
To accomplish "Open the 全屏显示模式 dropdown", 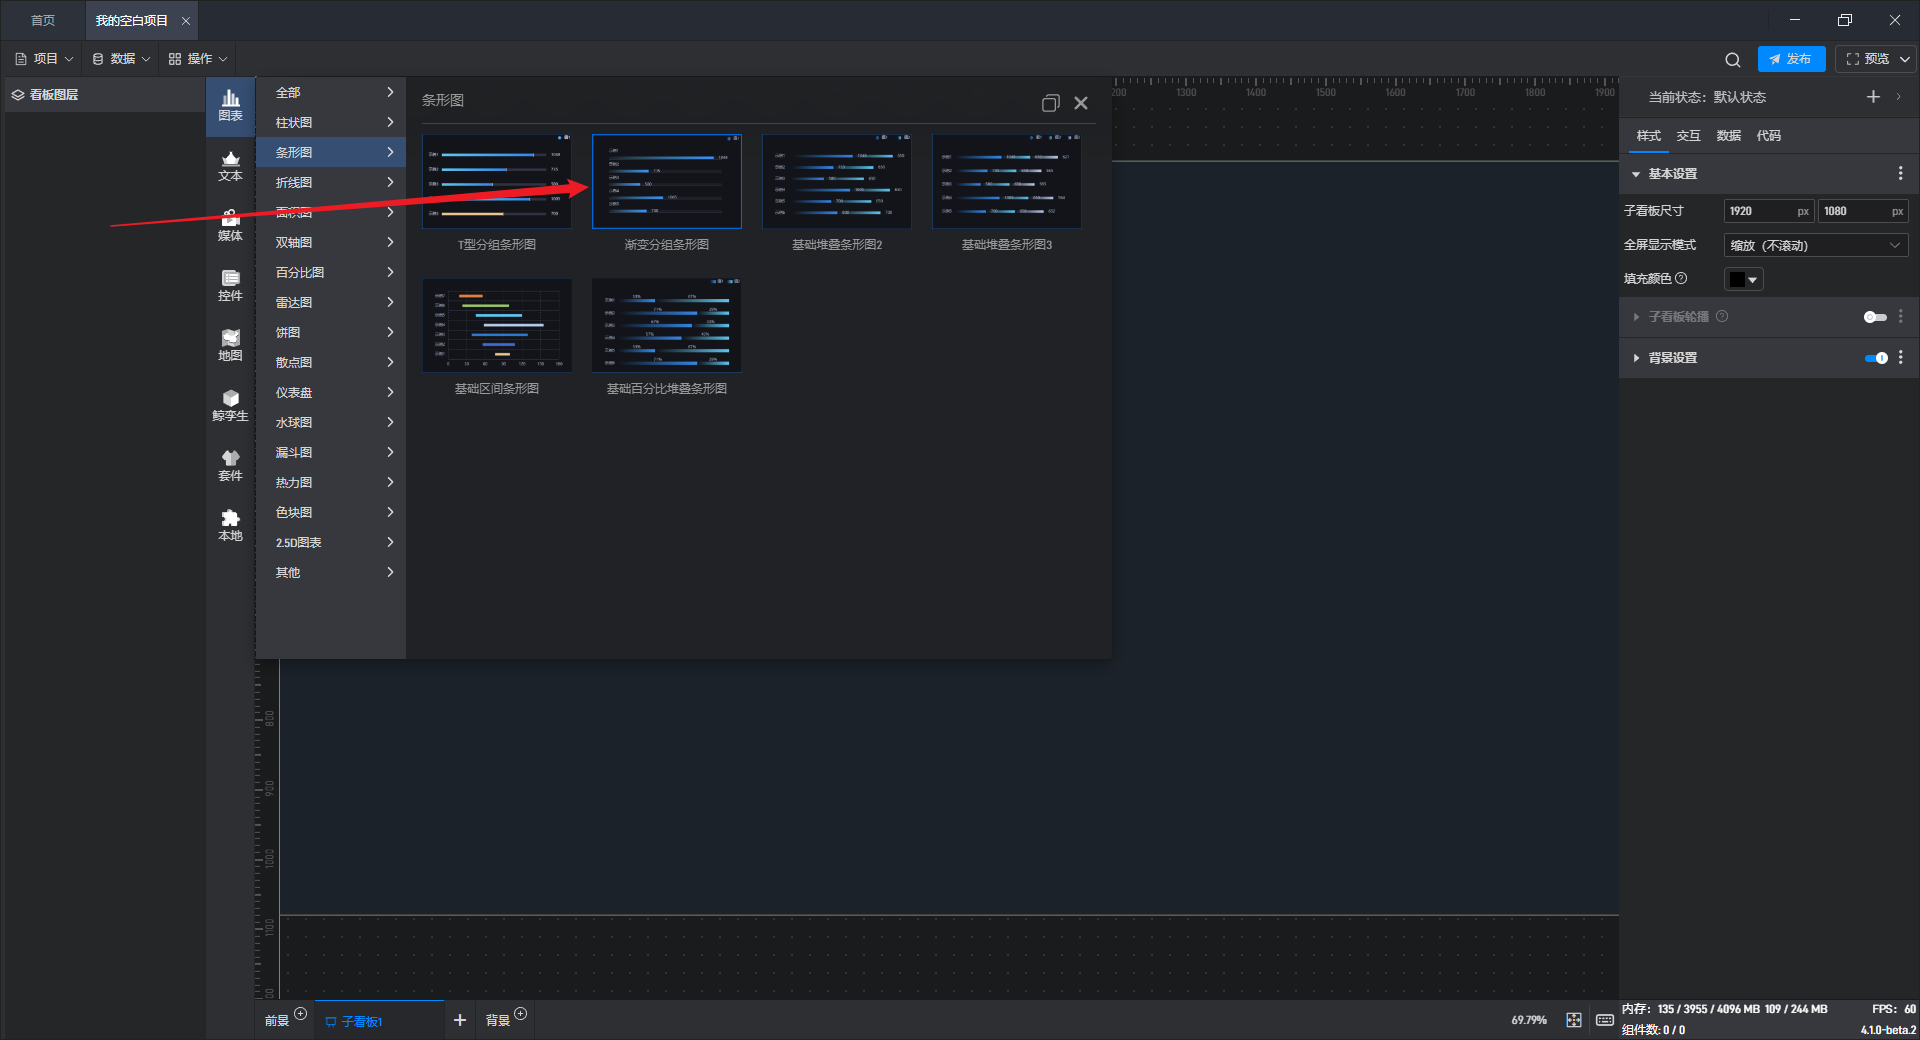I will [x=1816, y=246].
